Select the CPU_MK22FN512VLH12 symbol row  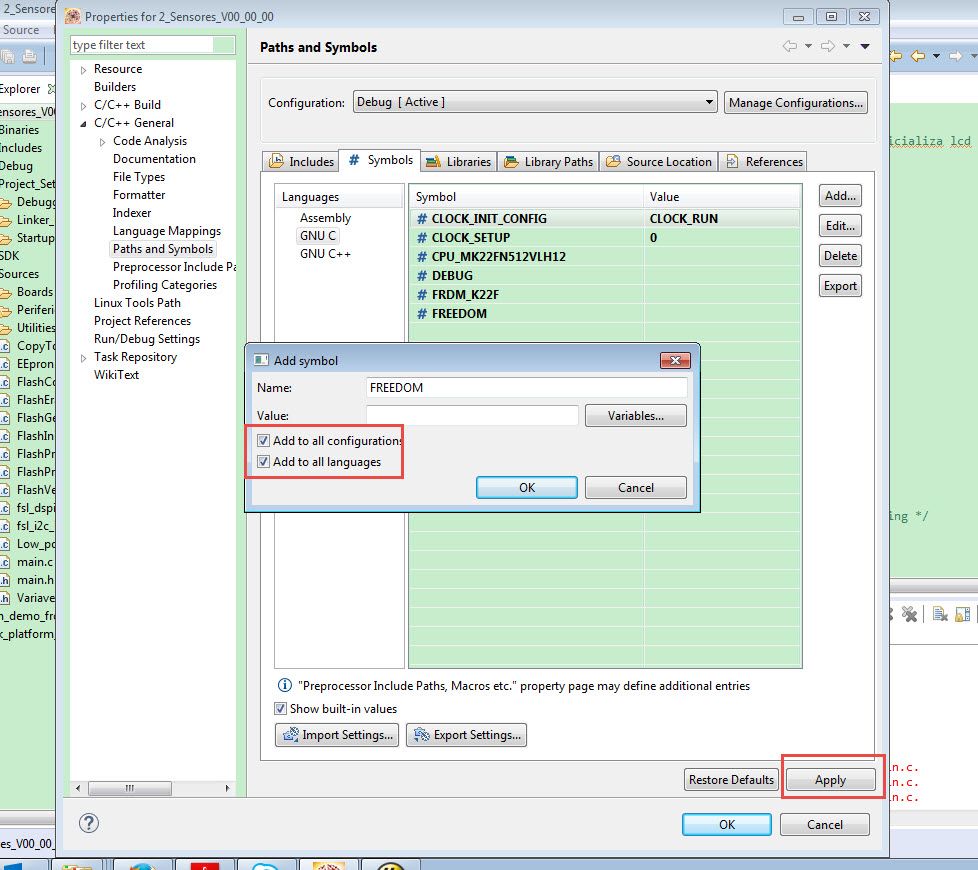(x=604, y=256)
